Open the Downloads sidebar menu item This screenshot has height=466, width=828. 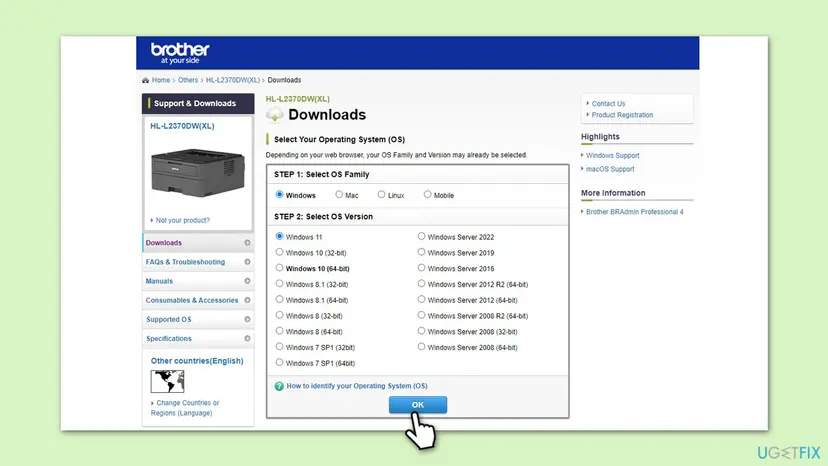198,243
